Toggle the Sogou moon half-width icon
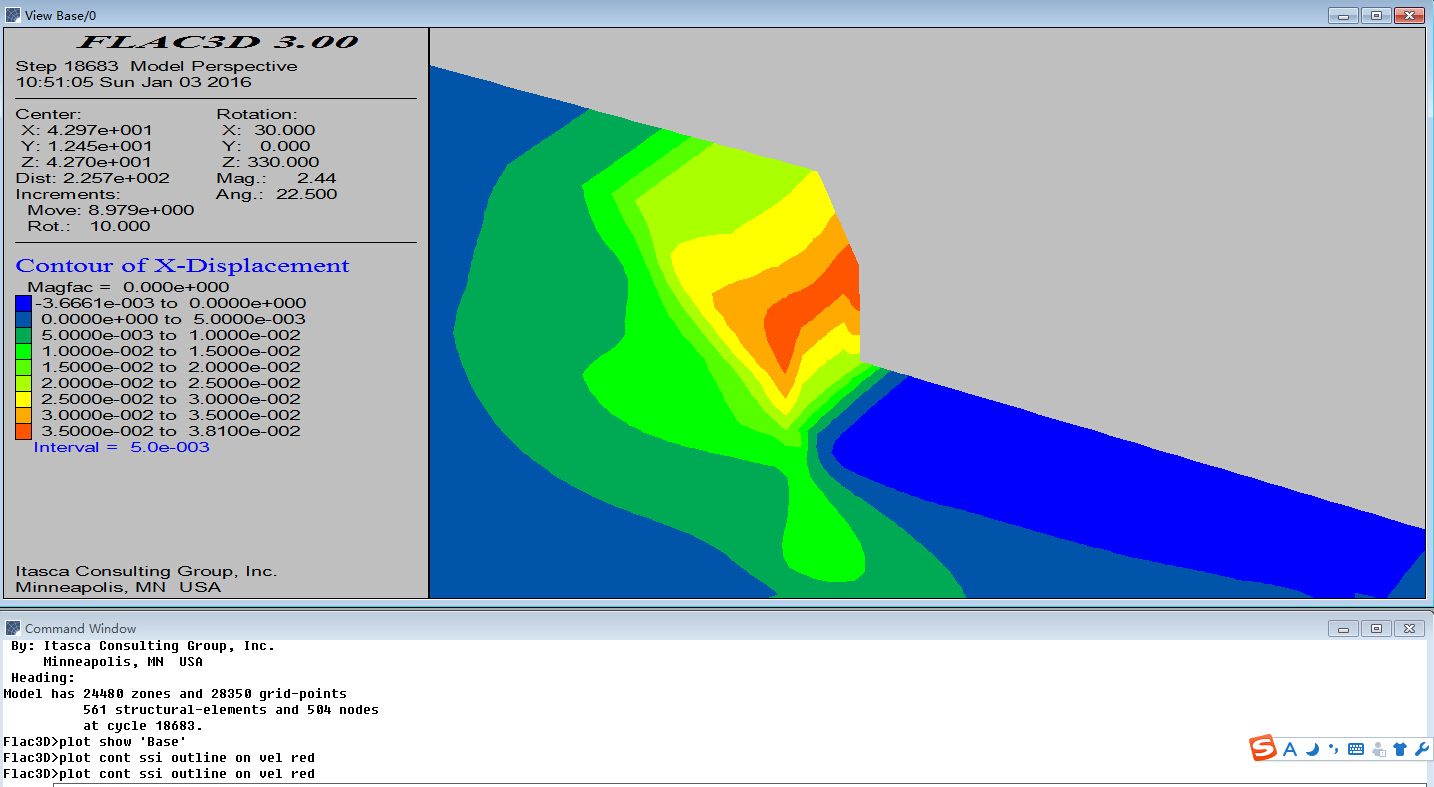Image resolution: width=1434 pixels, height=787 pixels. [x=1313, y=749]
